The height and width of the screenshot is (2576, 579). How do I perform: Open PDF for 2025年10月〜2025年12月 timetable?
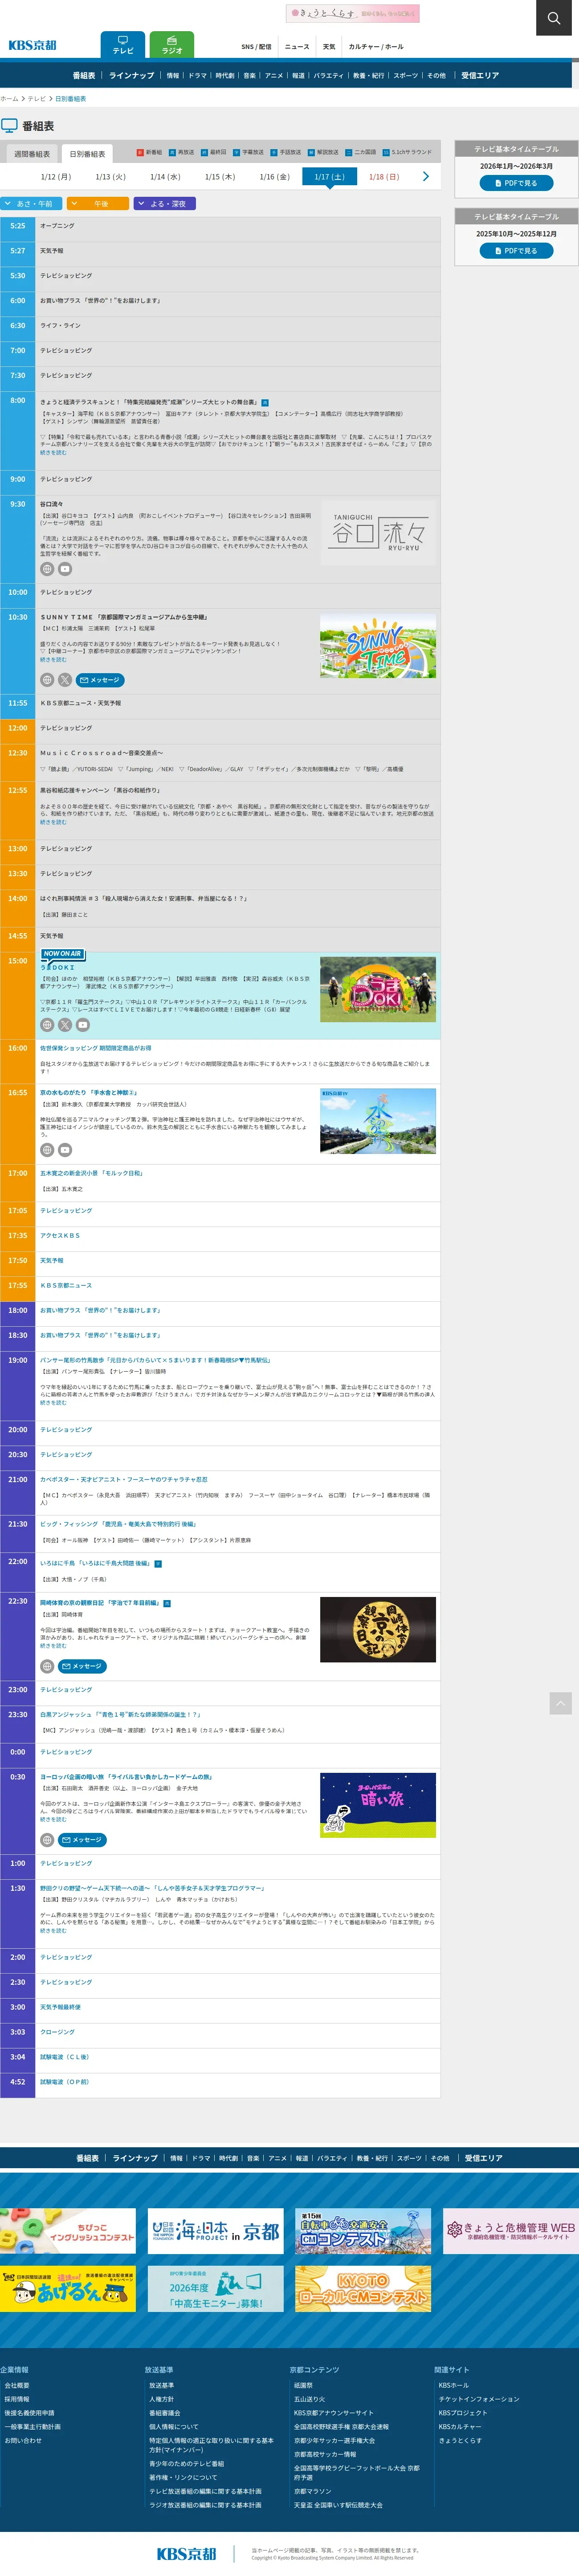517,251
